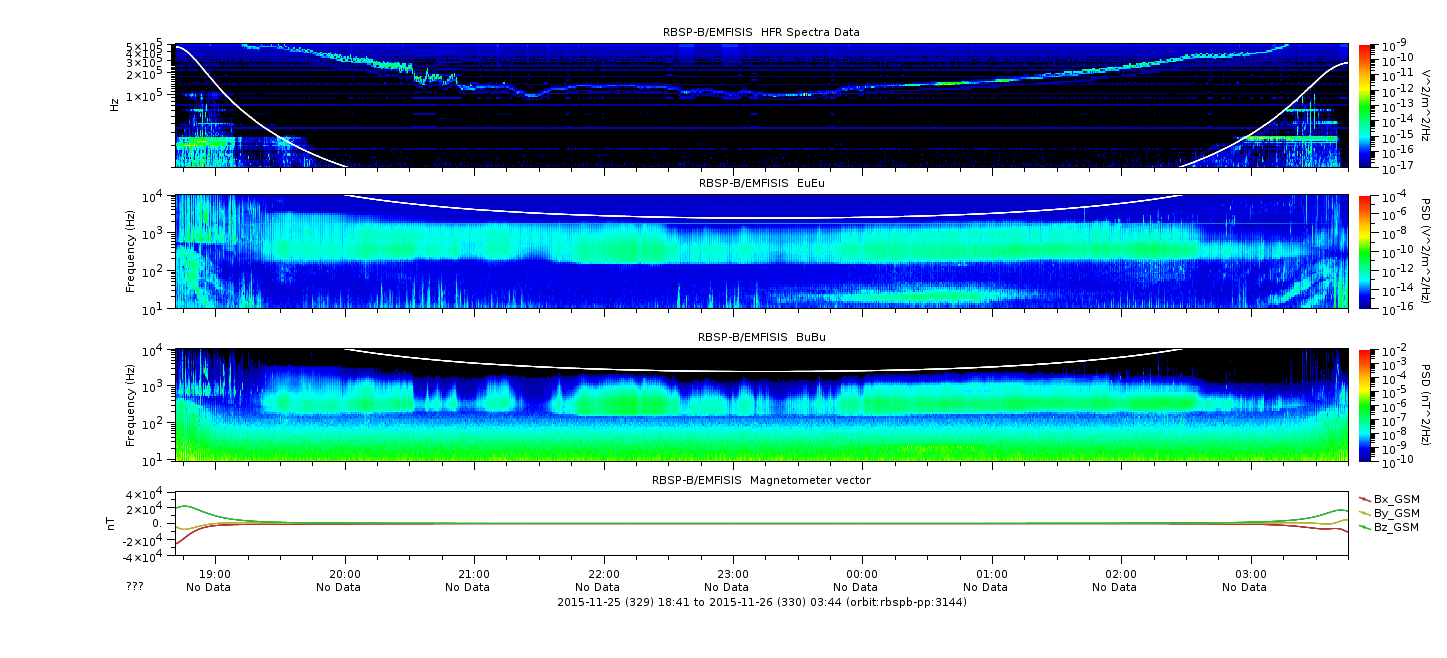This screenshot has width=1447, height=658.
Task: Click the HFR Spectra Data plot title
Action: coord(761,32)
